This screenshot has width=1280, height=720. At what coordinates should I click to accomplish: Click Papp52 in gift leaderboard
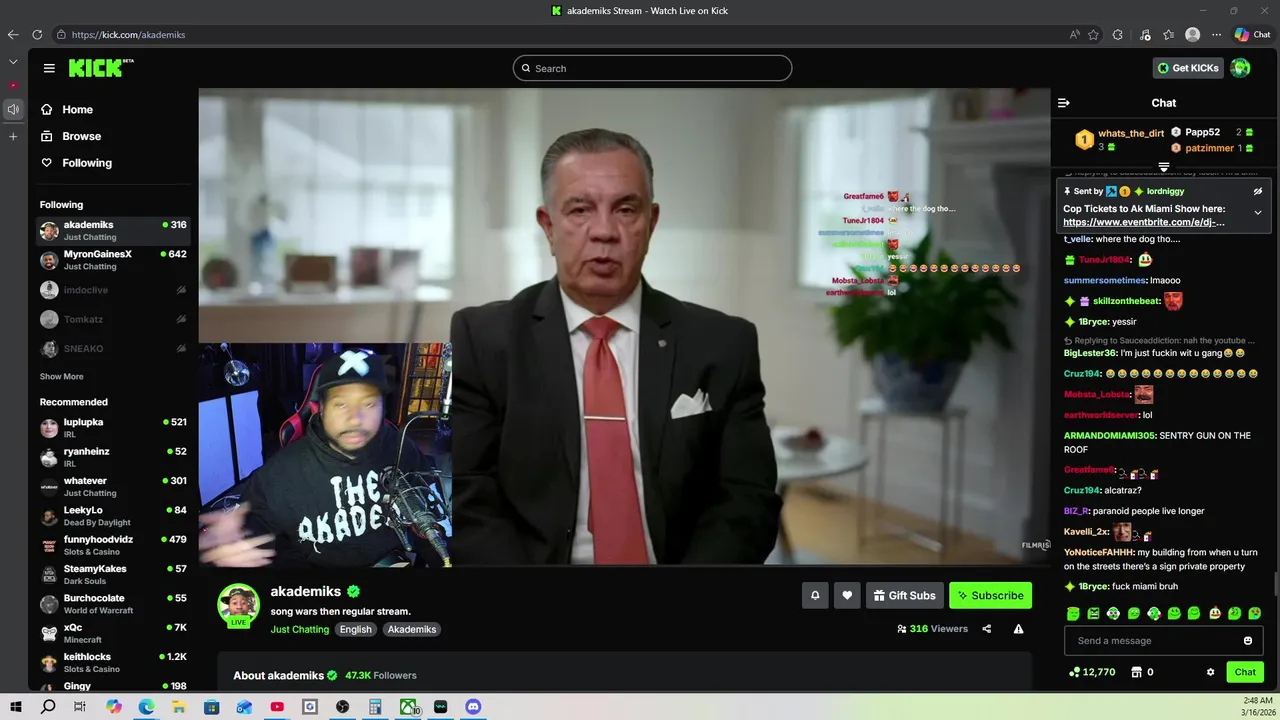tap(1202, 132)
